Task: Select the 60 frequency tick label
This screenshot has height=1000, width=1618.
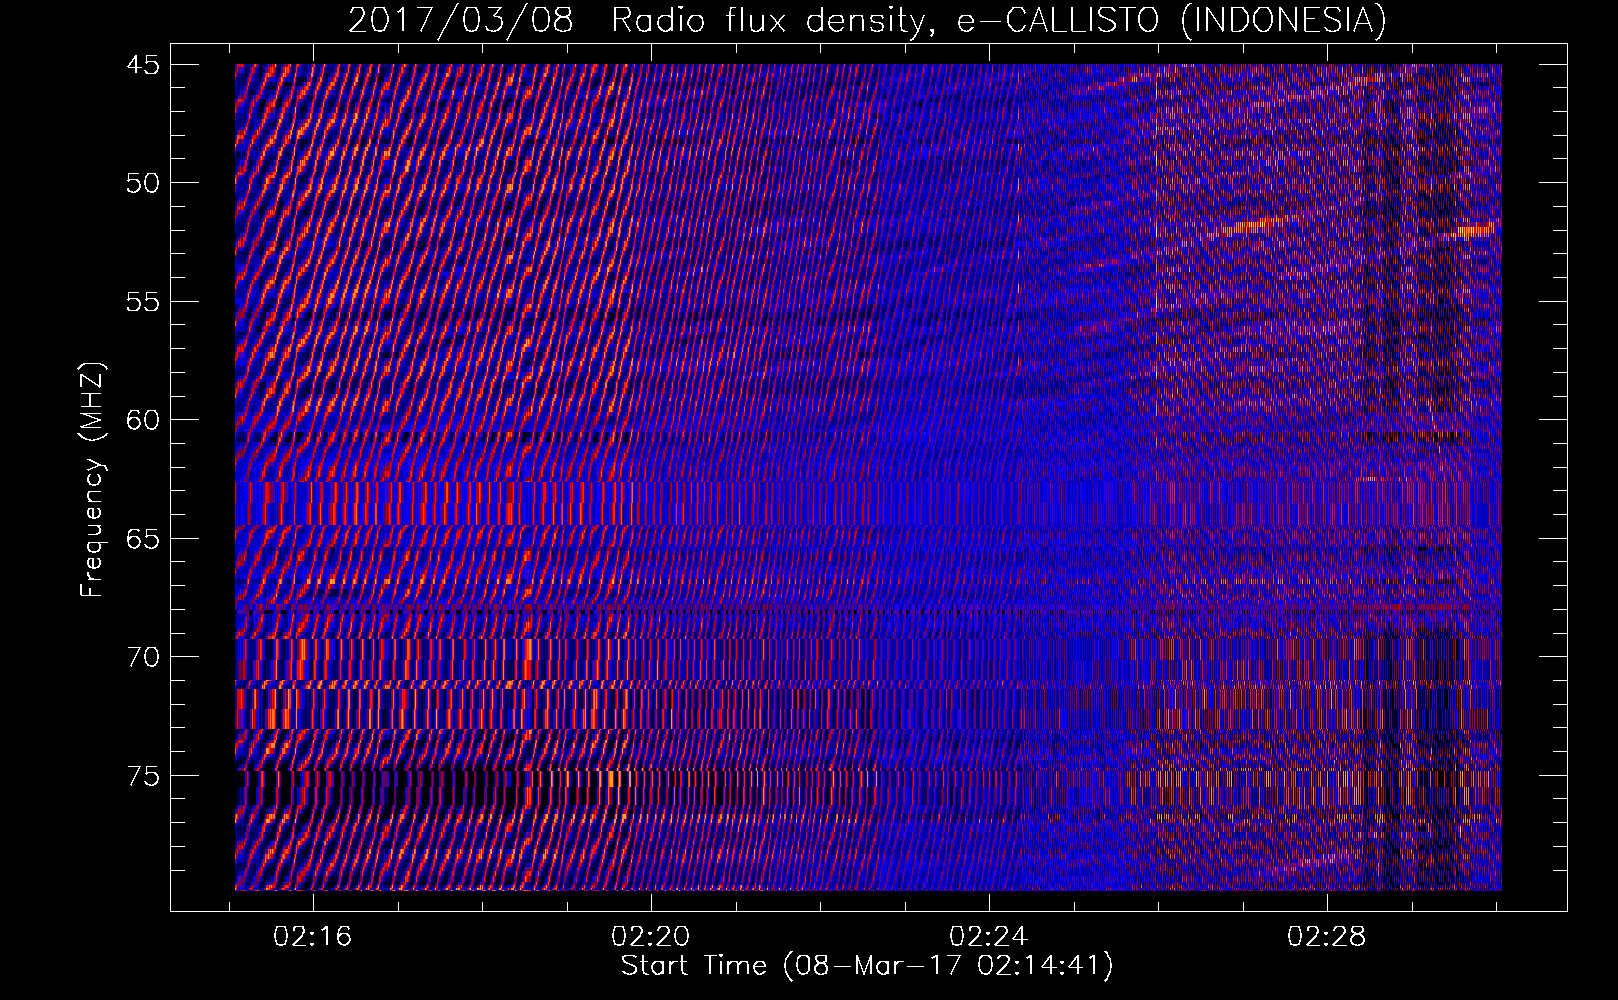Action: pyautogui.click(x=142, y=420)
